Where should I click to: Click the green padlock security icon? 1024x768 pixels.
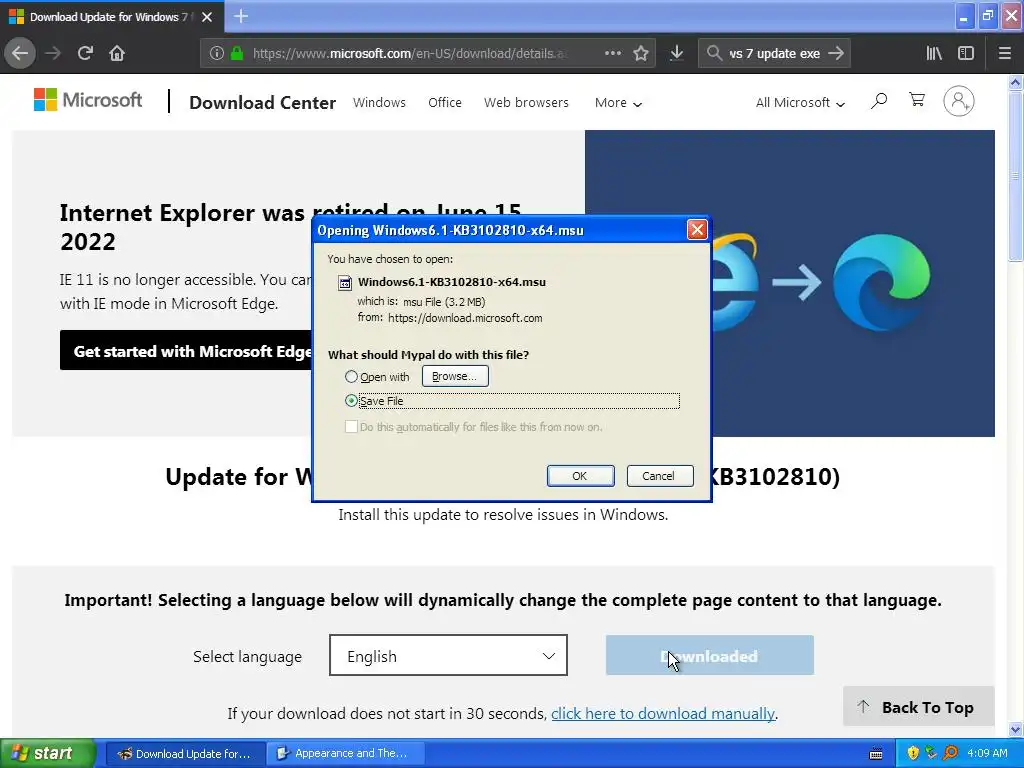coord(237,53)
